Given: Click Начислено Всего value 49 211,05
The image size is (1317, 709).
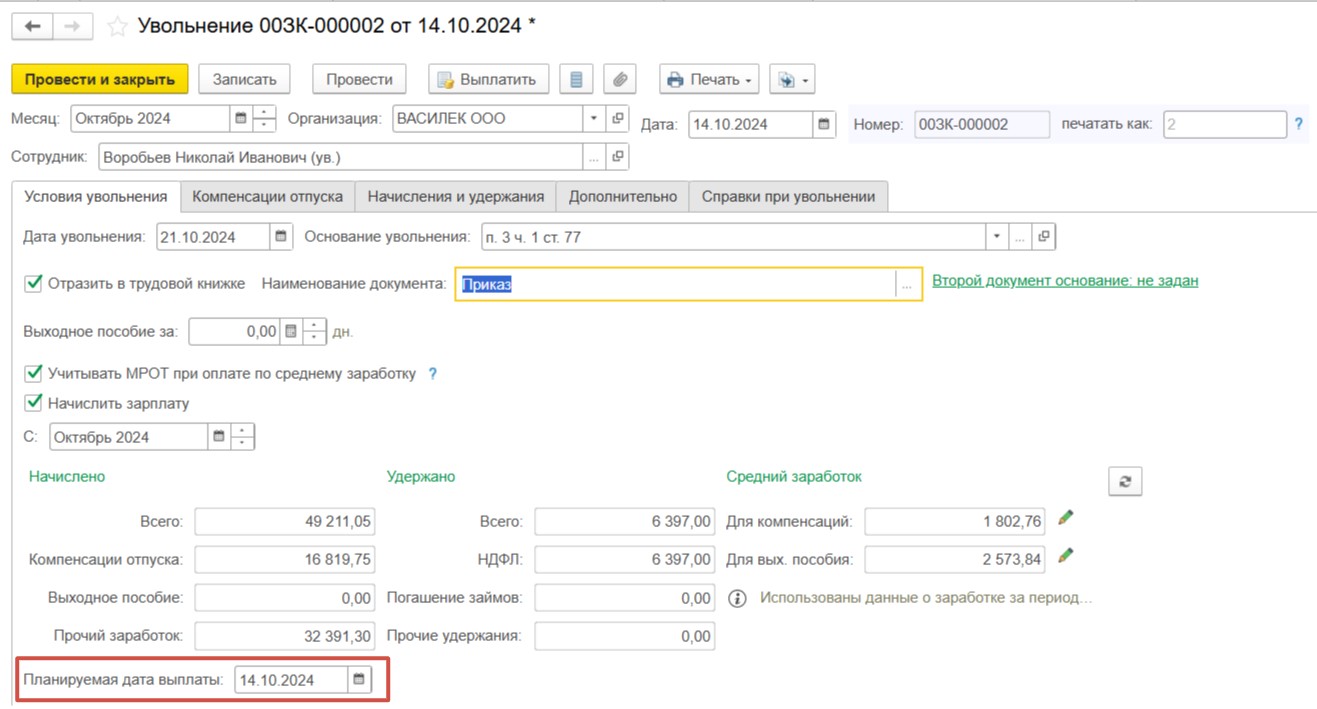Looking at the screenshot, I should pos(285,522).
